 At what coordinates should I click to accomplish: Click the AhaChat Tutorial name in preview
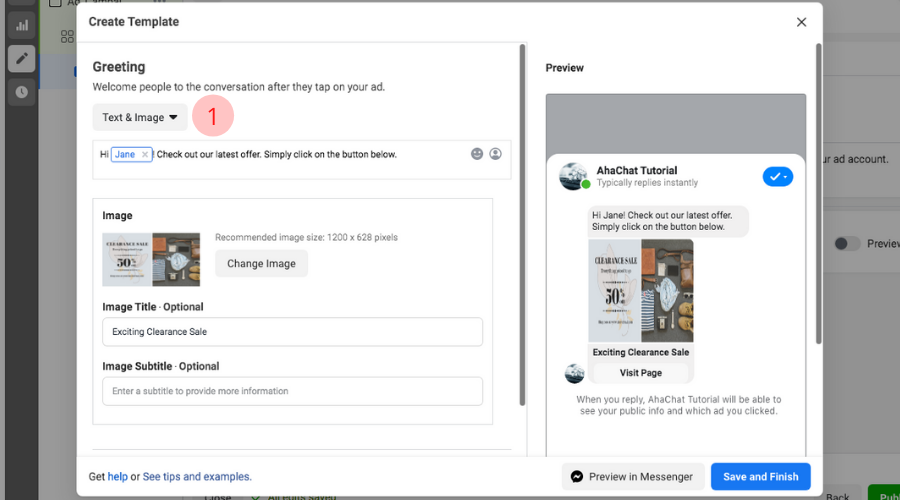coord(637,170)
